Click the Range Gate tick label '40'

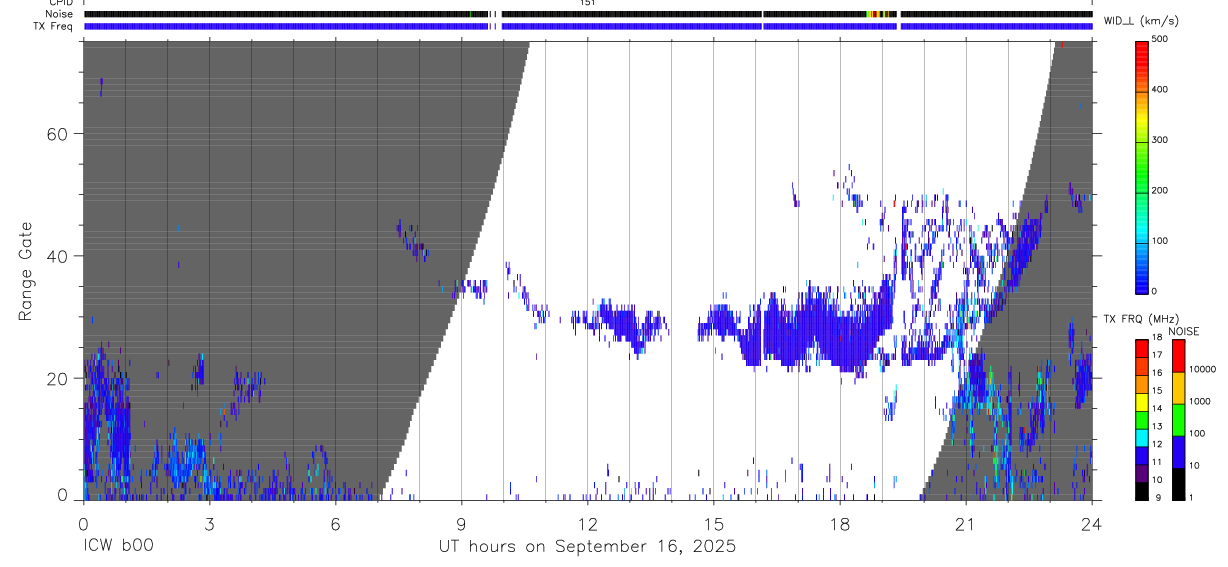(56, 256)
